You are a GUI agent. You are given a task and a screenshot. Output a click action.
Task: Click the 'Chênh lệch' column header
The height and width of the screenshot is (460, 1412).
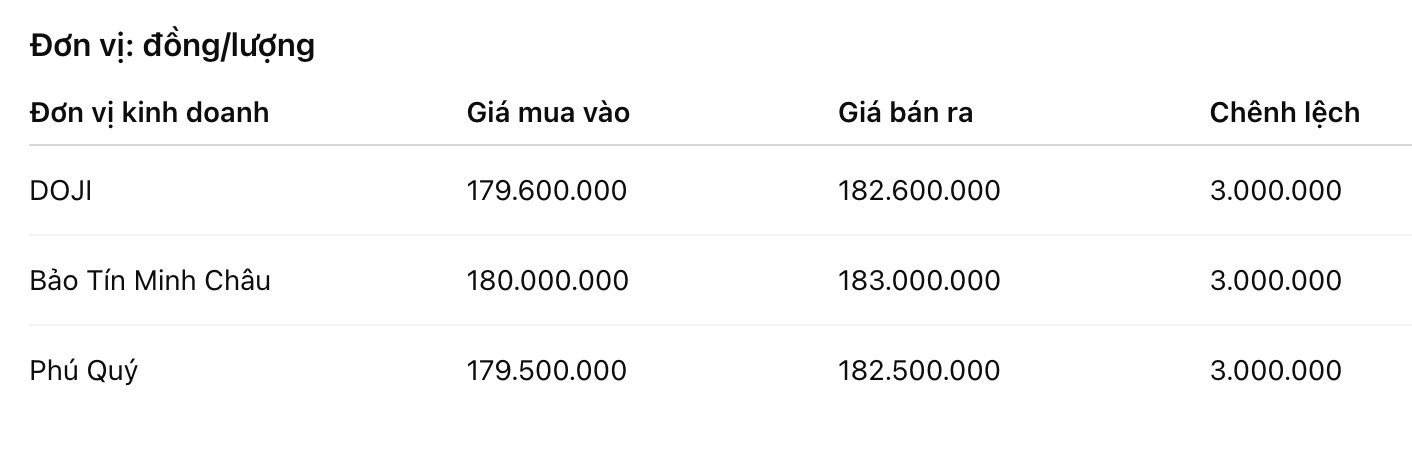(1284, 112)
